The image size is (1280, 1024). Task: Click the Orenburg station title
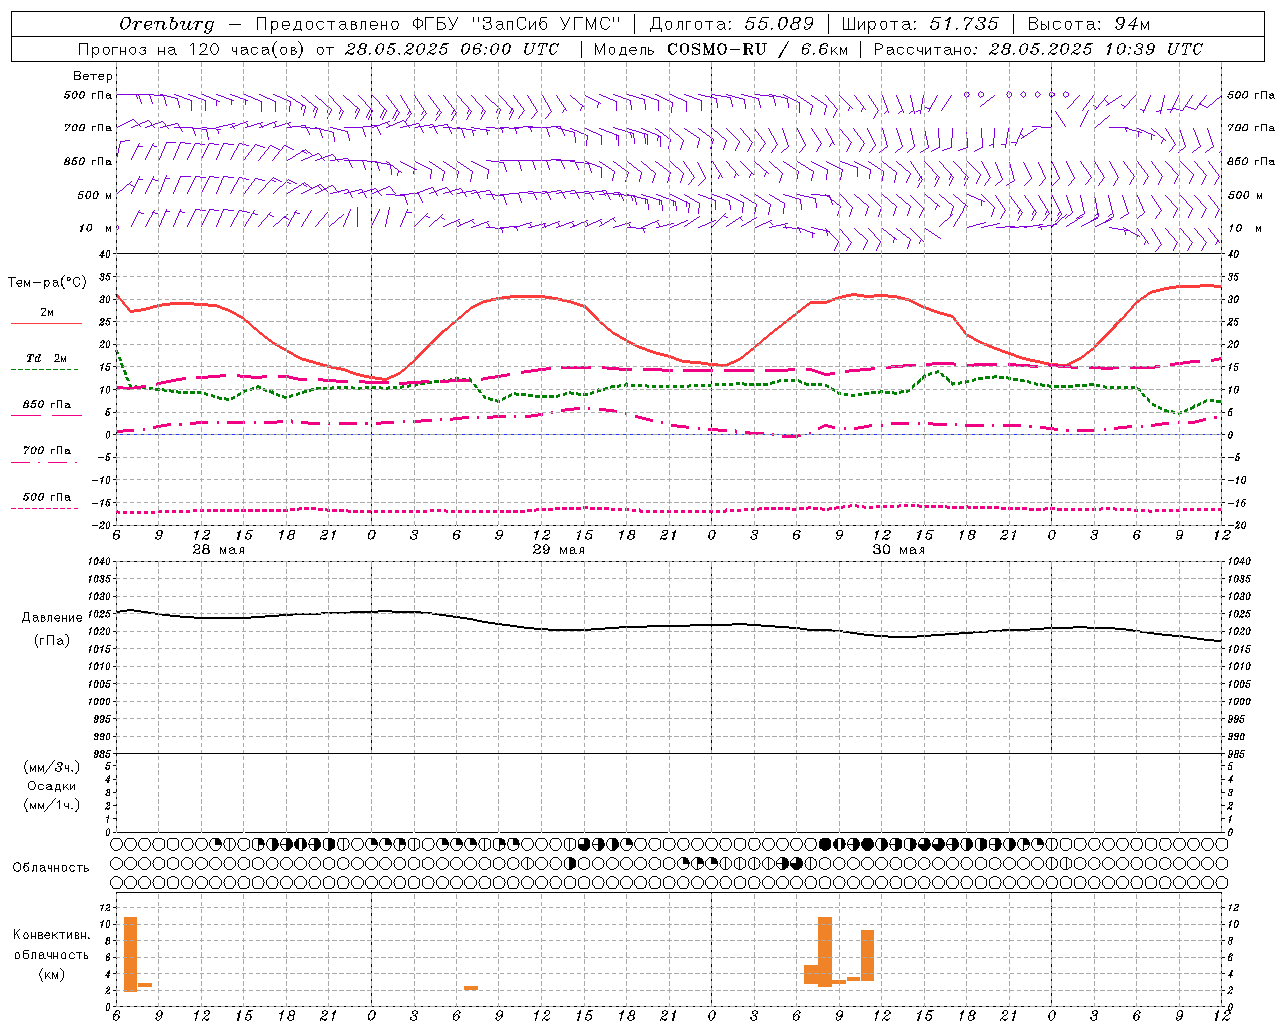(x=167, y=24)
